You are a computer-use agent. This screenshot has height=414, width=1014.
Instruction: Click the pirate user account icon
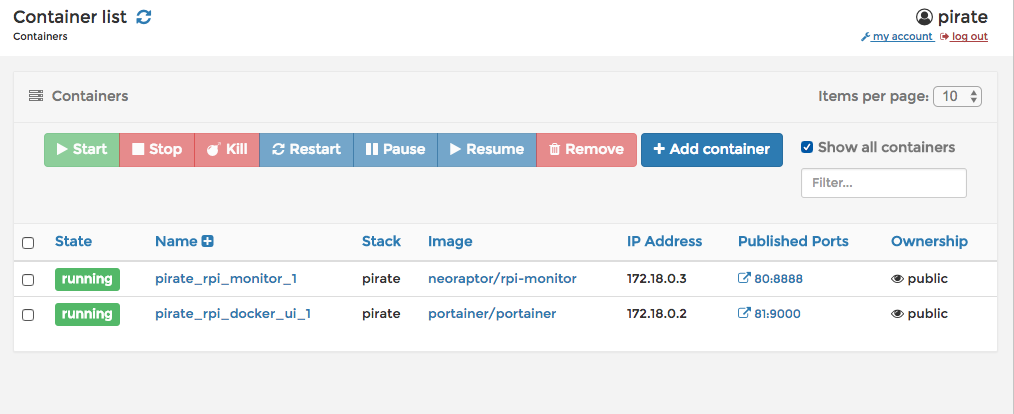click(x=924, y=17)
